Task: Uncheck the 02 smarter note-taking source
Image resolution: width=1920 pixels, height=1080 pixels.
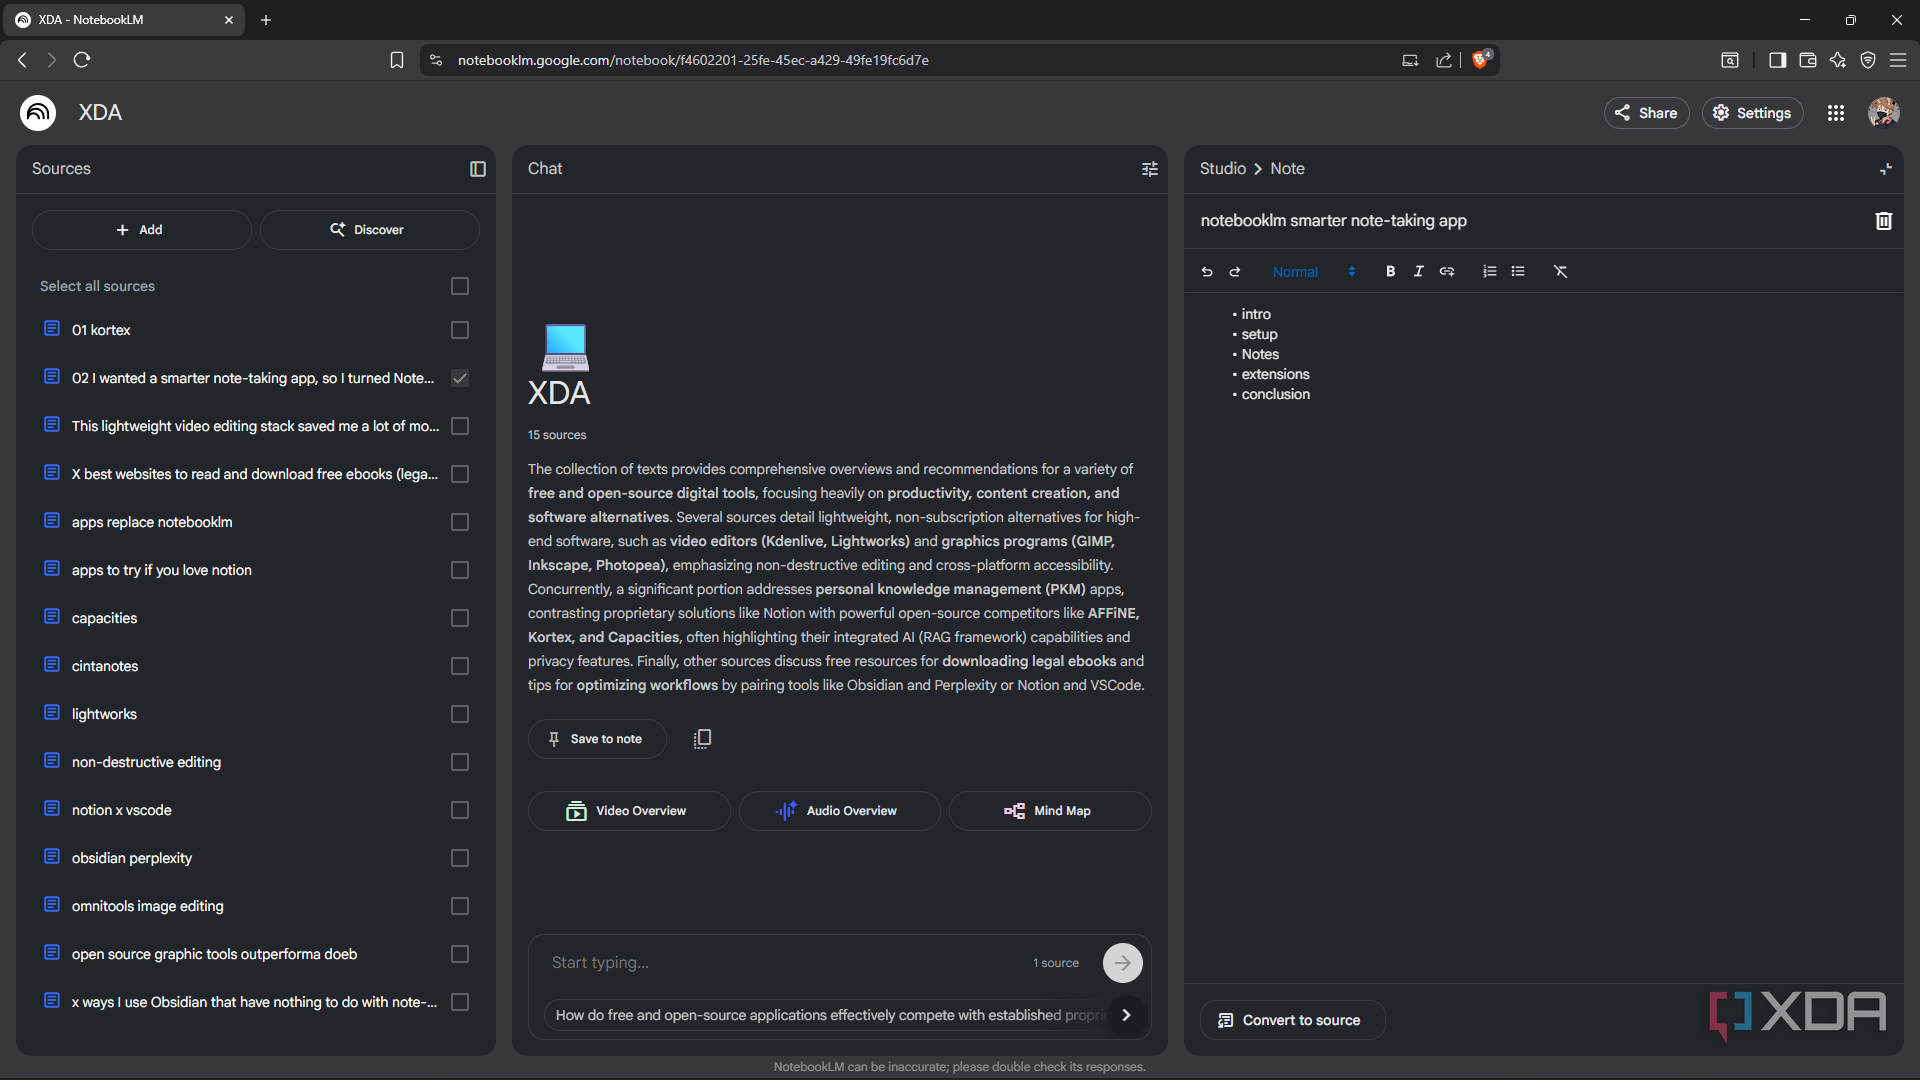Action: point(460,378)
